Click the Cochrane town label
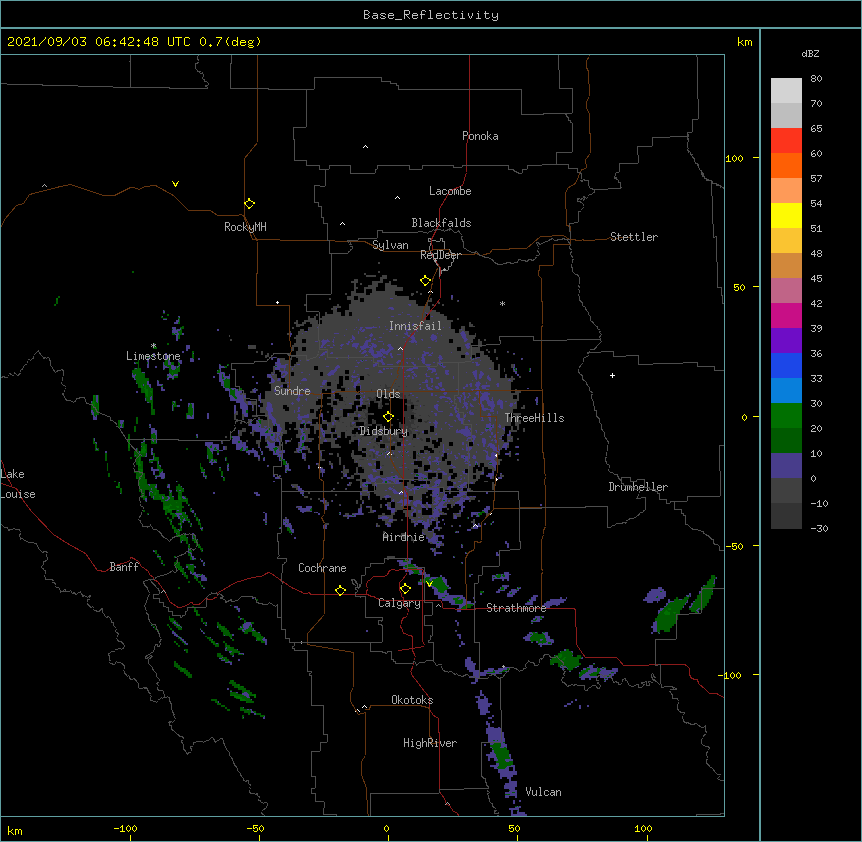Viewport: 862px width, 842px height. click(x=322, y=568)
